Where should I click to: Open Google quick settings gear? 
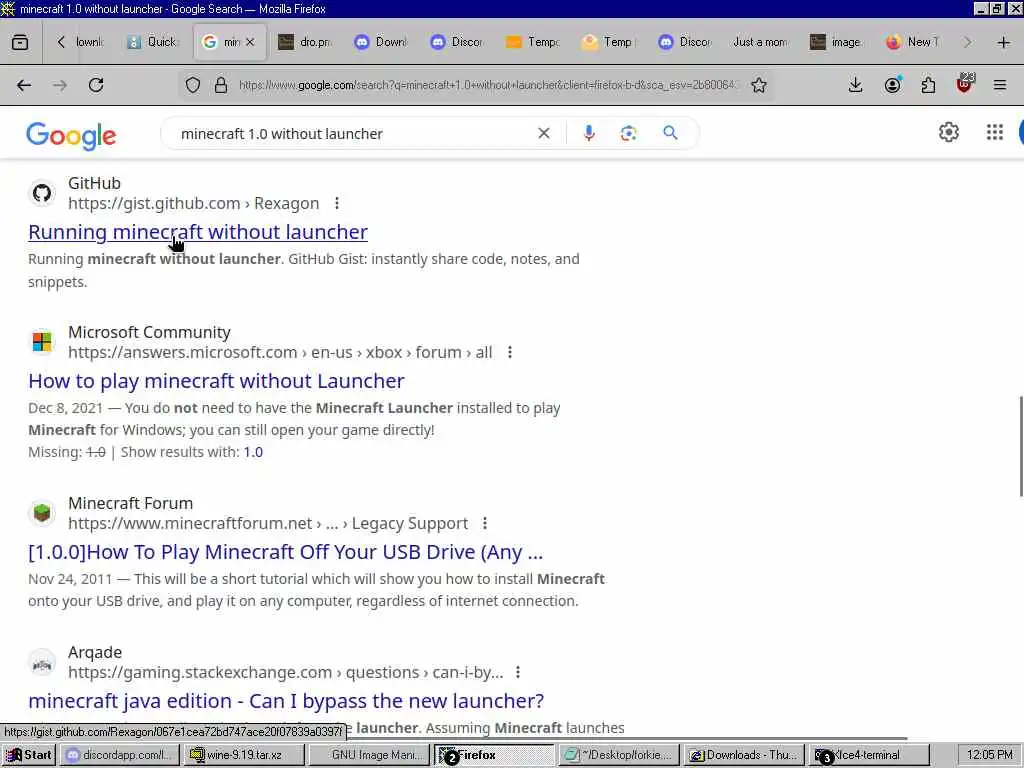(948, 133)
